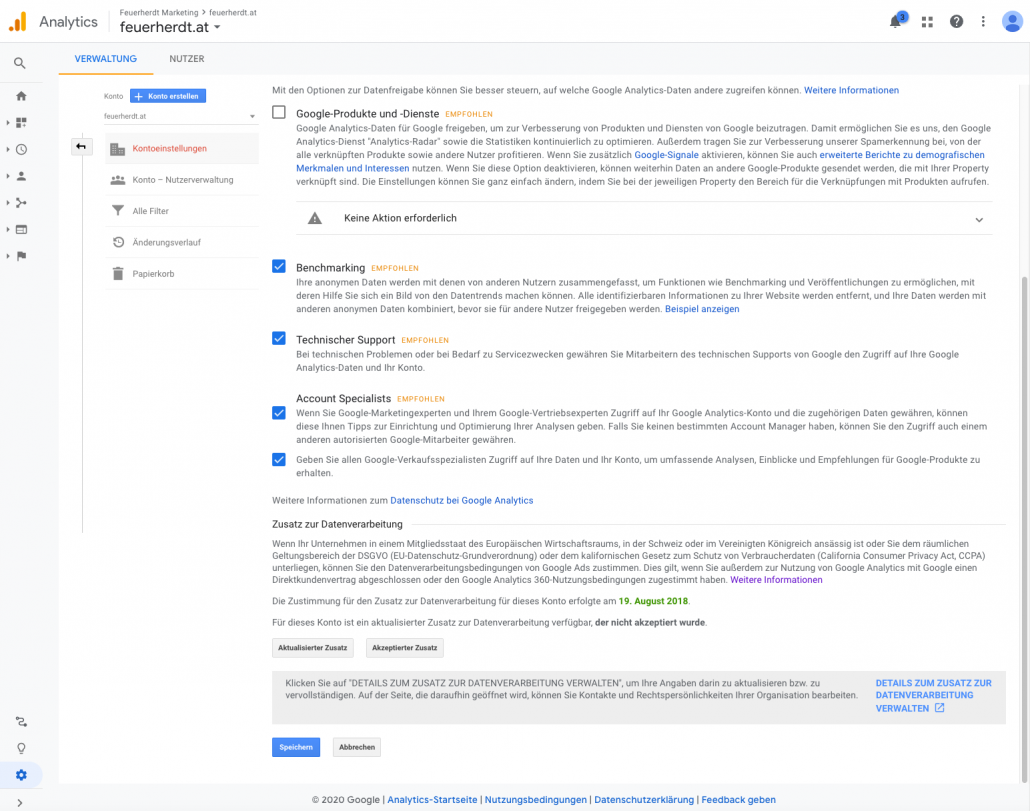Click the funnel icon for Alle Filter
The height and width of the screenshot is (811, 1030).
[118, 211]
